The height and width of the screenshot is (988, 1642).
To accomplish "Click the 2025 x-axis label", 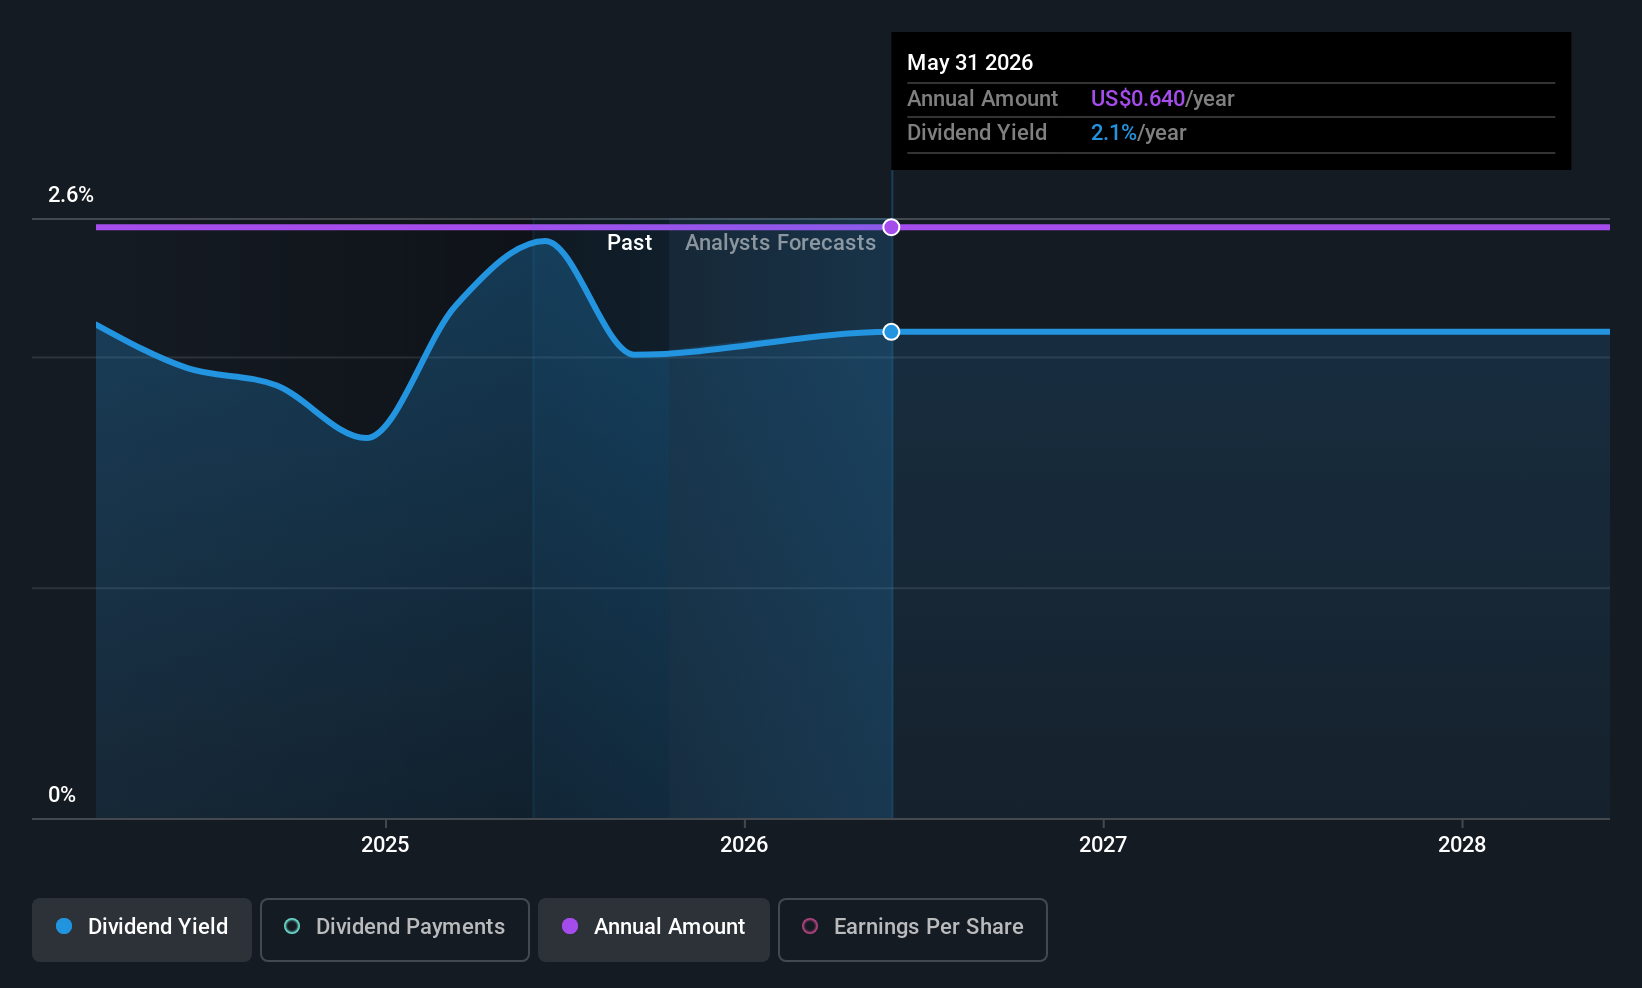I will tap(385, 845).
